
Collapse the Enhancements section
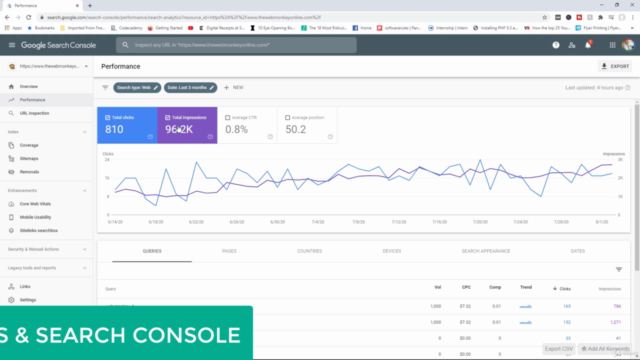click(x=84, y=191)
